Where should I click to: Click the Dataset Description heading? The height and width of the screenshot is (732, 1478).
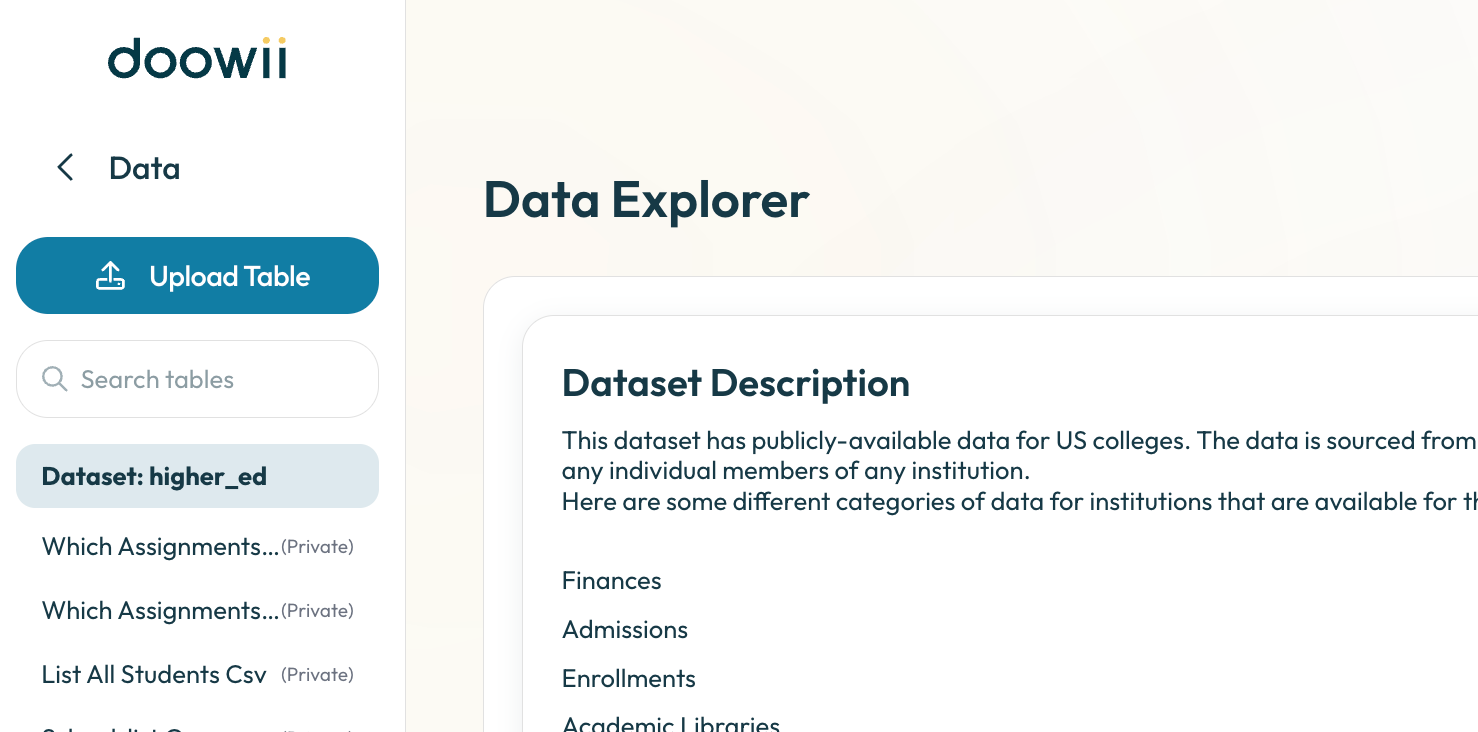(735, 383)
